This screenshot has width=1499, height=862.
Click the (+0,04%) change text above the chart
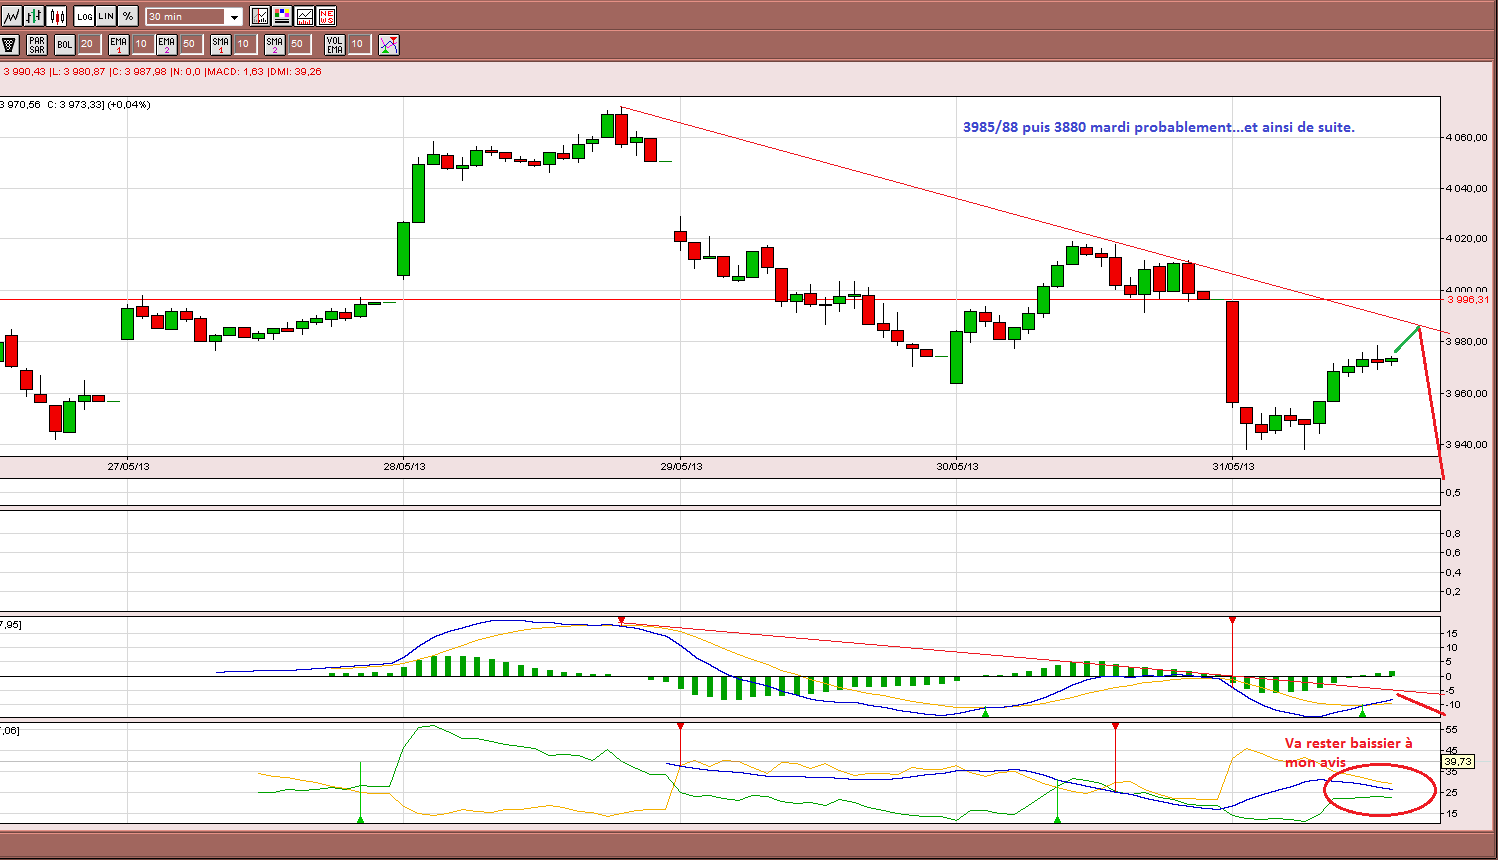coord(129,104)
